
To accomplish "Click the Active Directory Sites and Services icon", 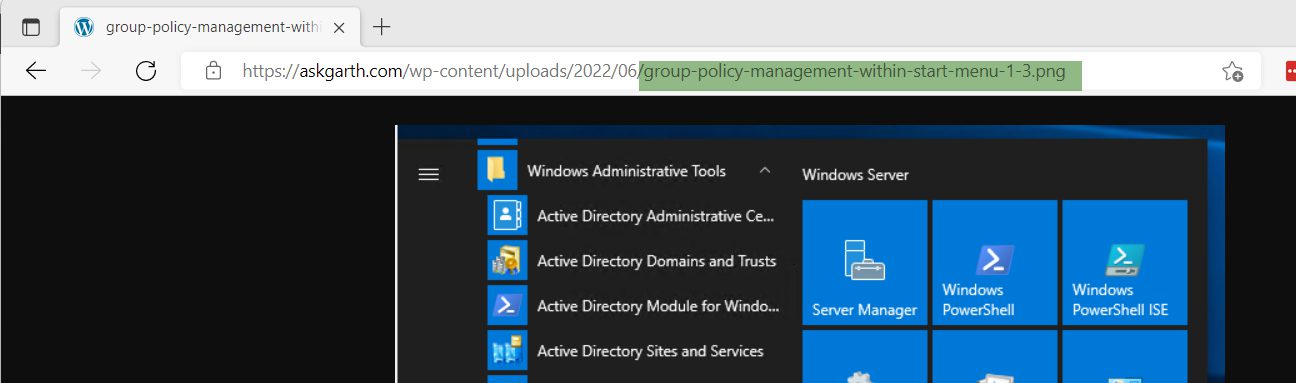I will (x=507, y=350).
